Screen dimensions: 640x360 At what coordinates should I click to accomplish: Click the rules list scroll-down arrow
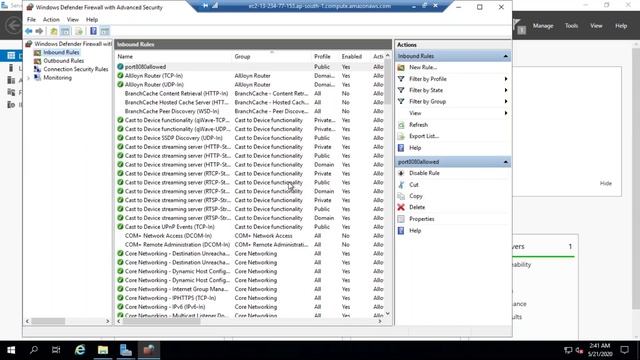(x=388, y=313)
